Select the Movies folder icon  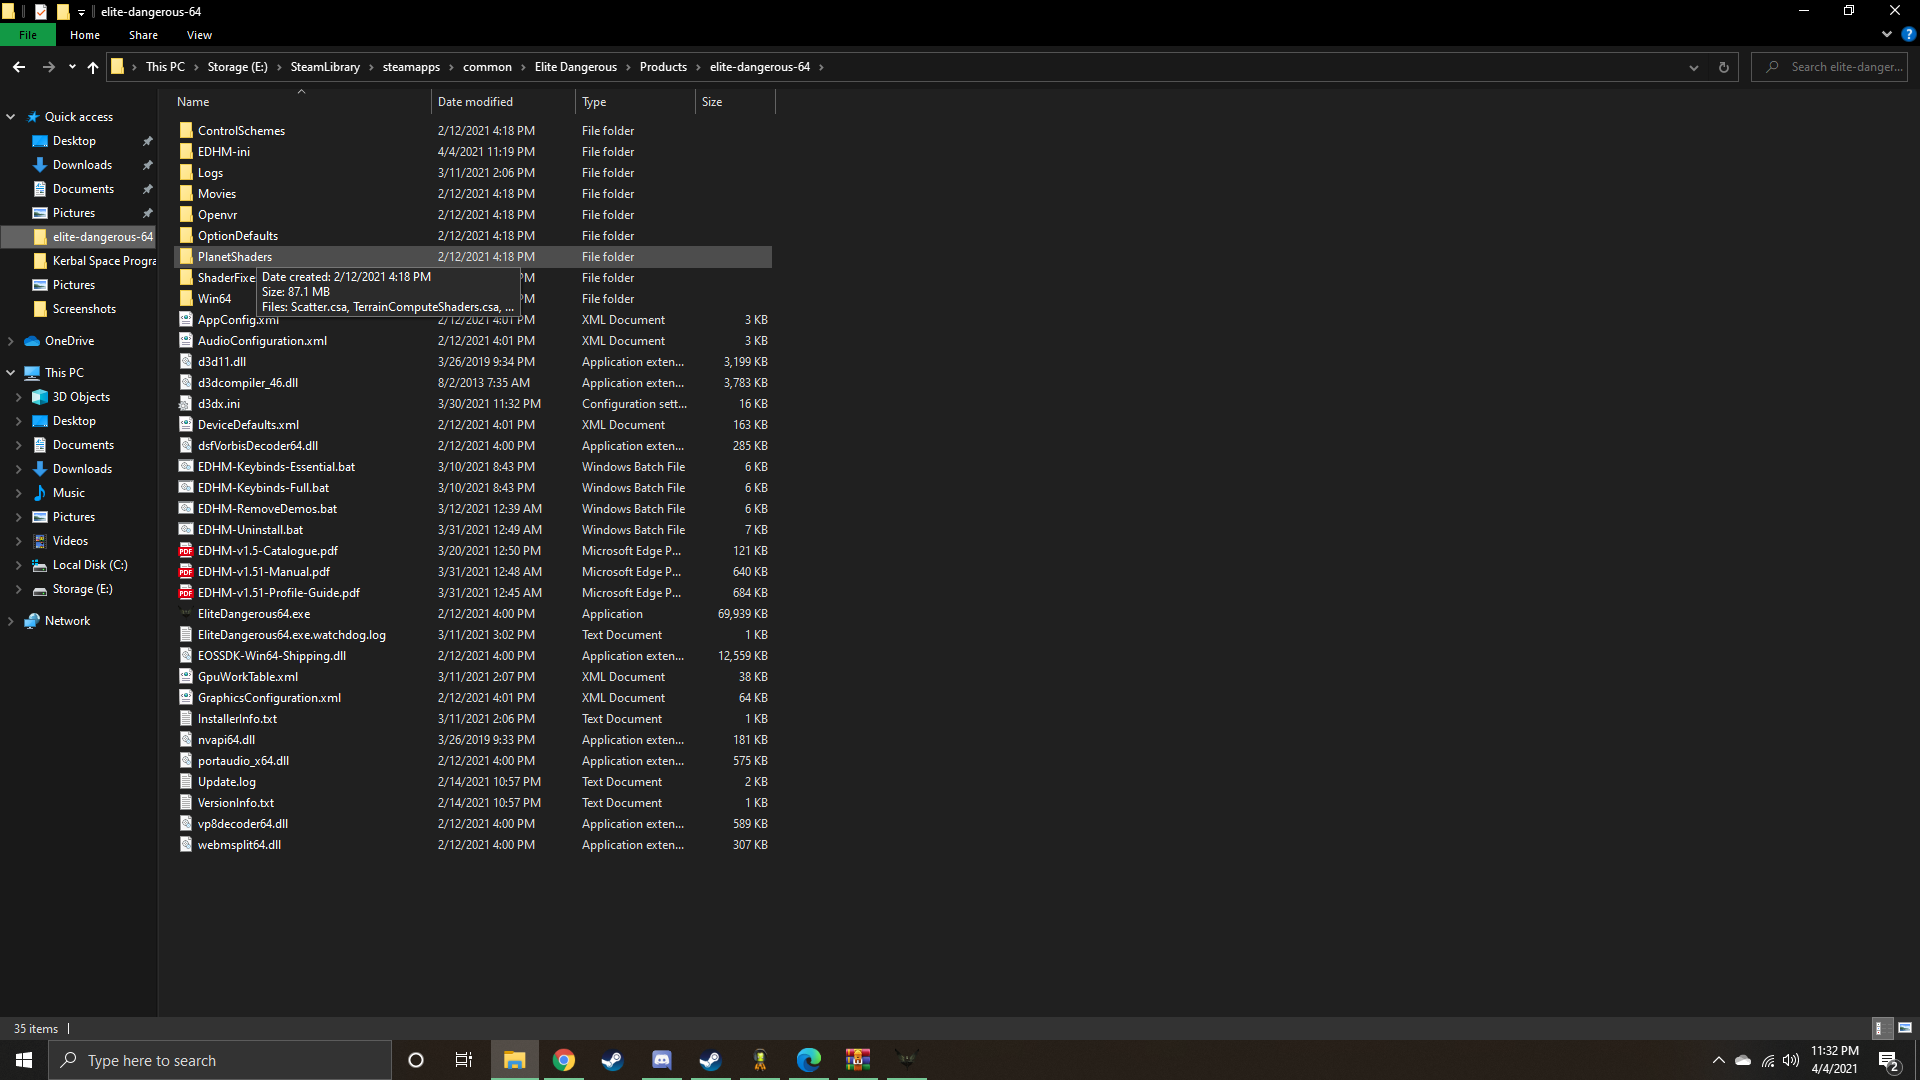click(x=186, y=194)
